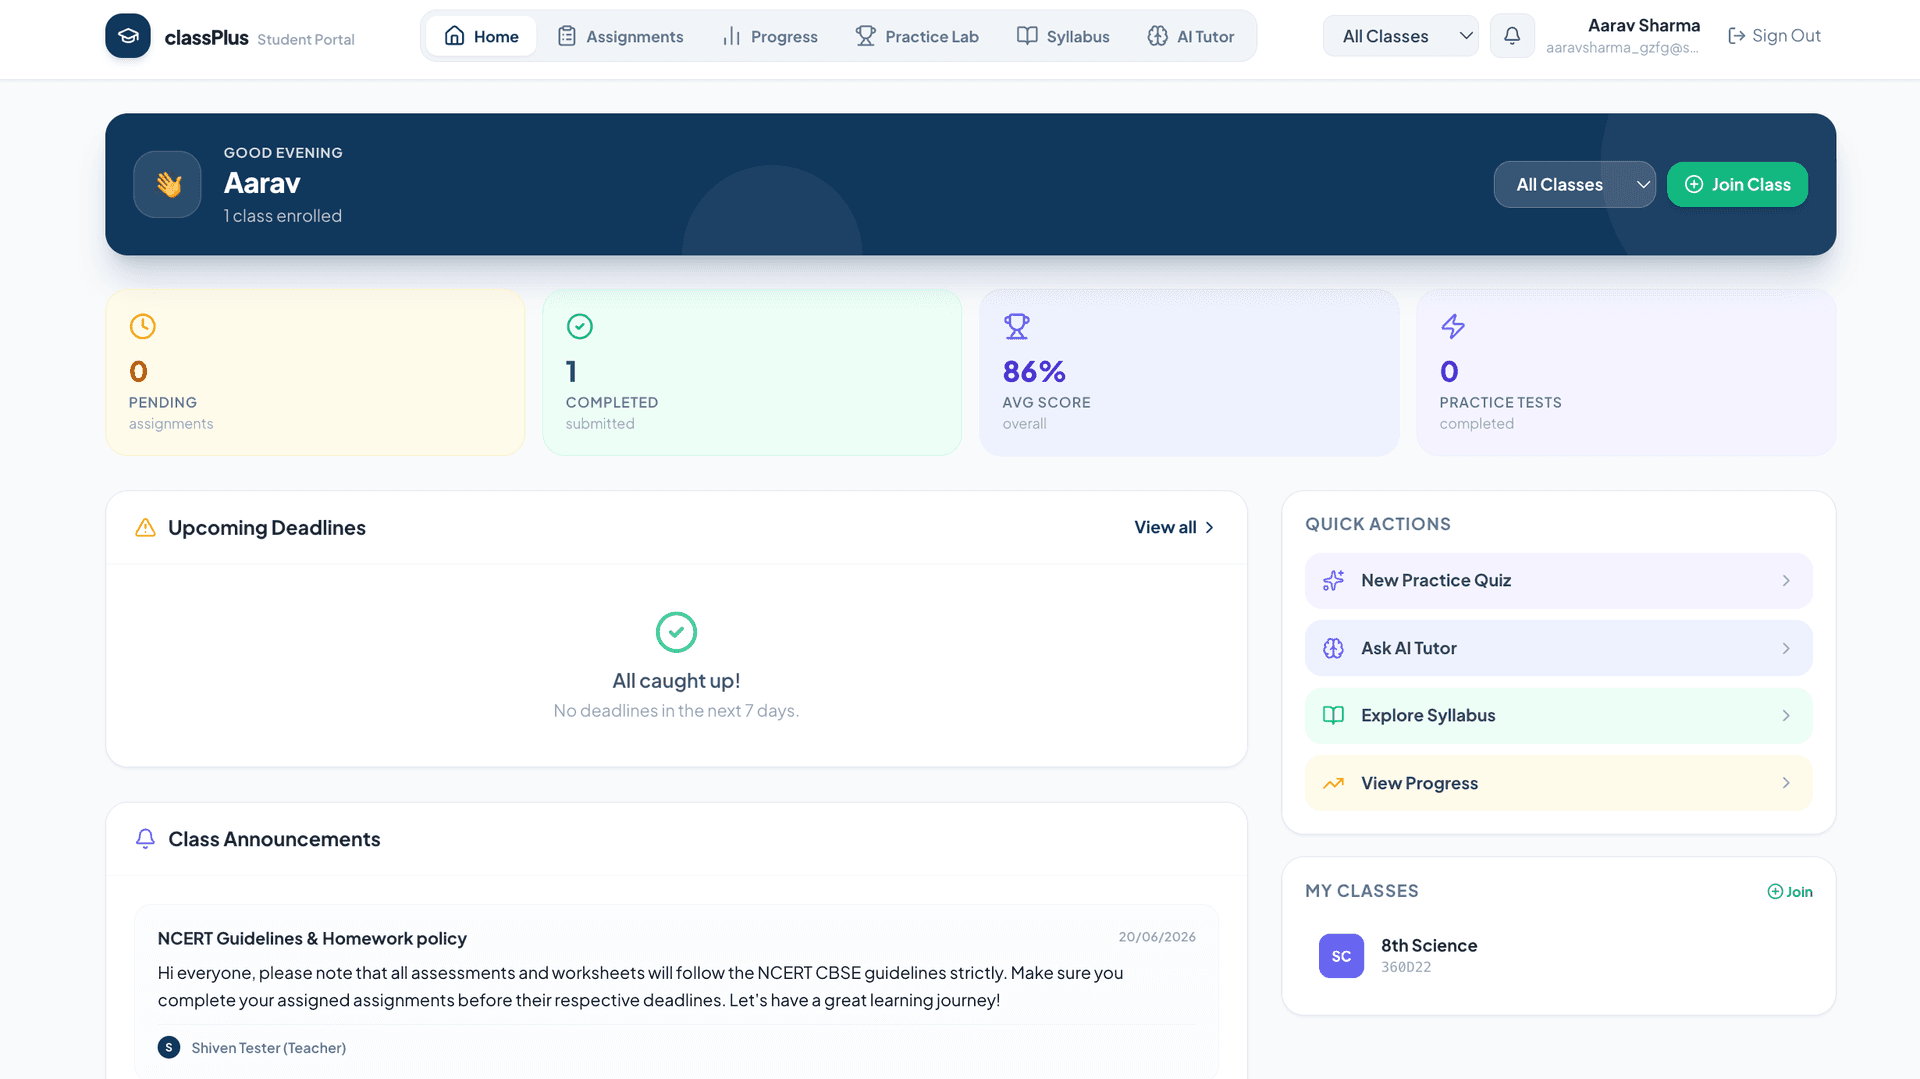Expand the All Classes dropdown in banner

pyautogui.click(x=1574, y=185)
